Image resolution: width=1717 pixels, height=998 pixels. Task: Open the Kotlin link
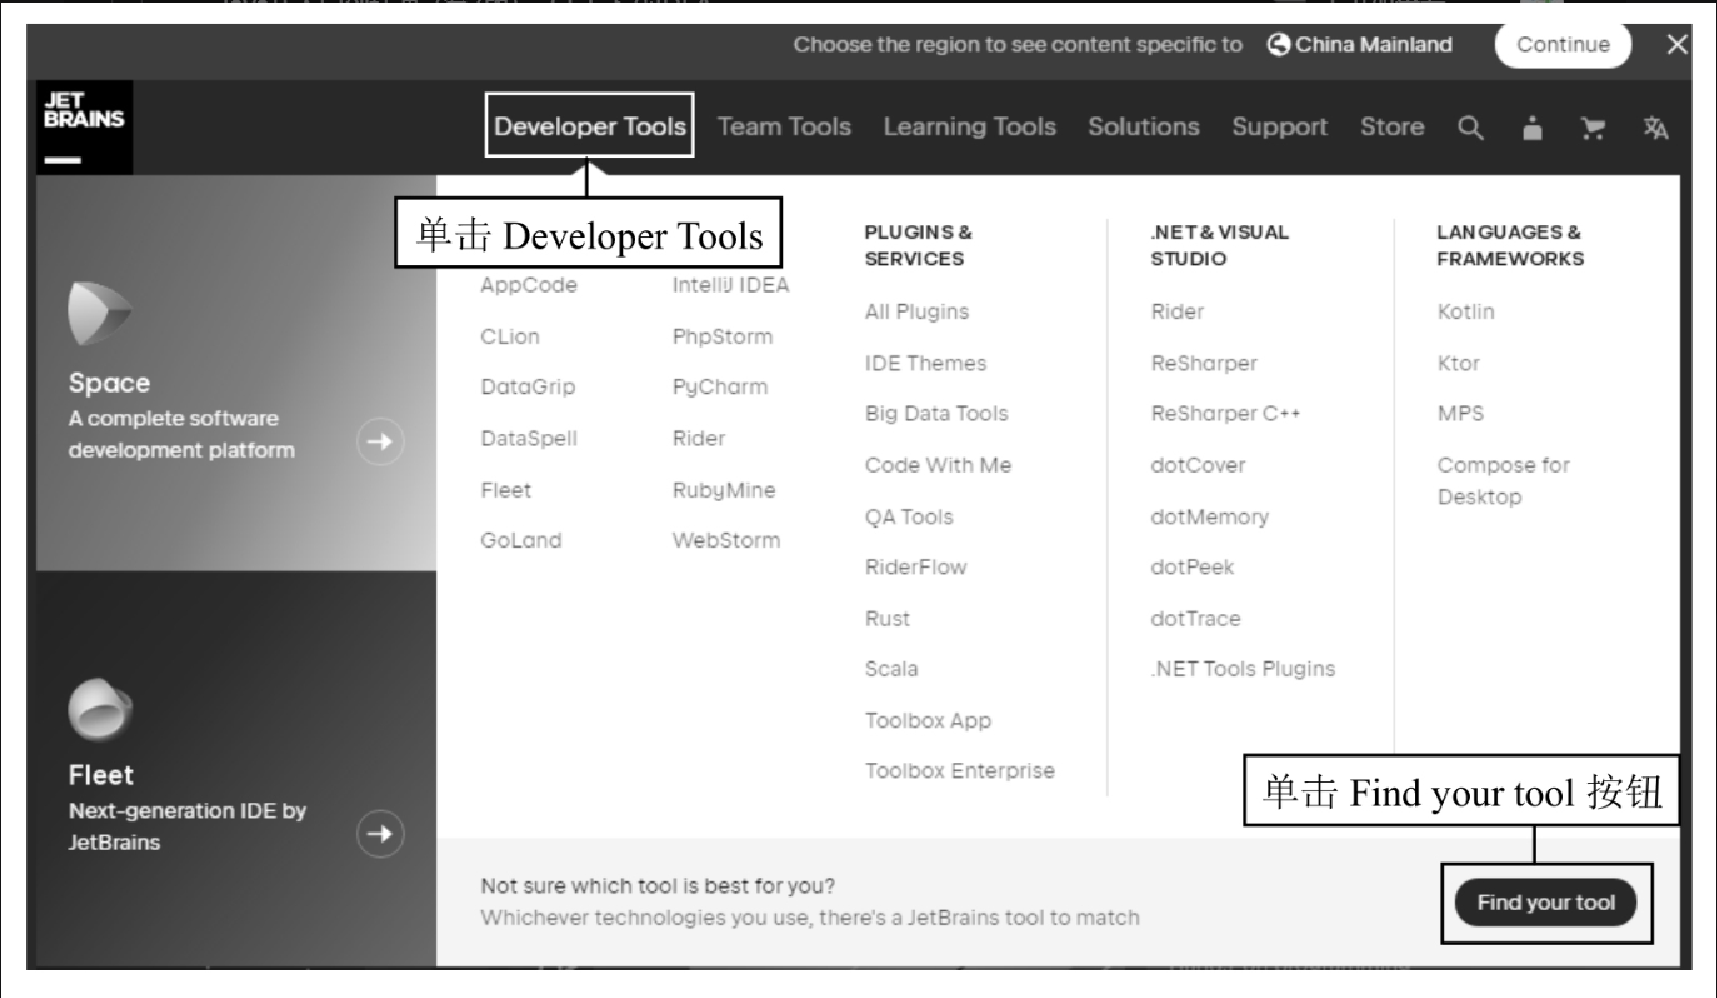coord(1465,311)
